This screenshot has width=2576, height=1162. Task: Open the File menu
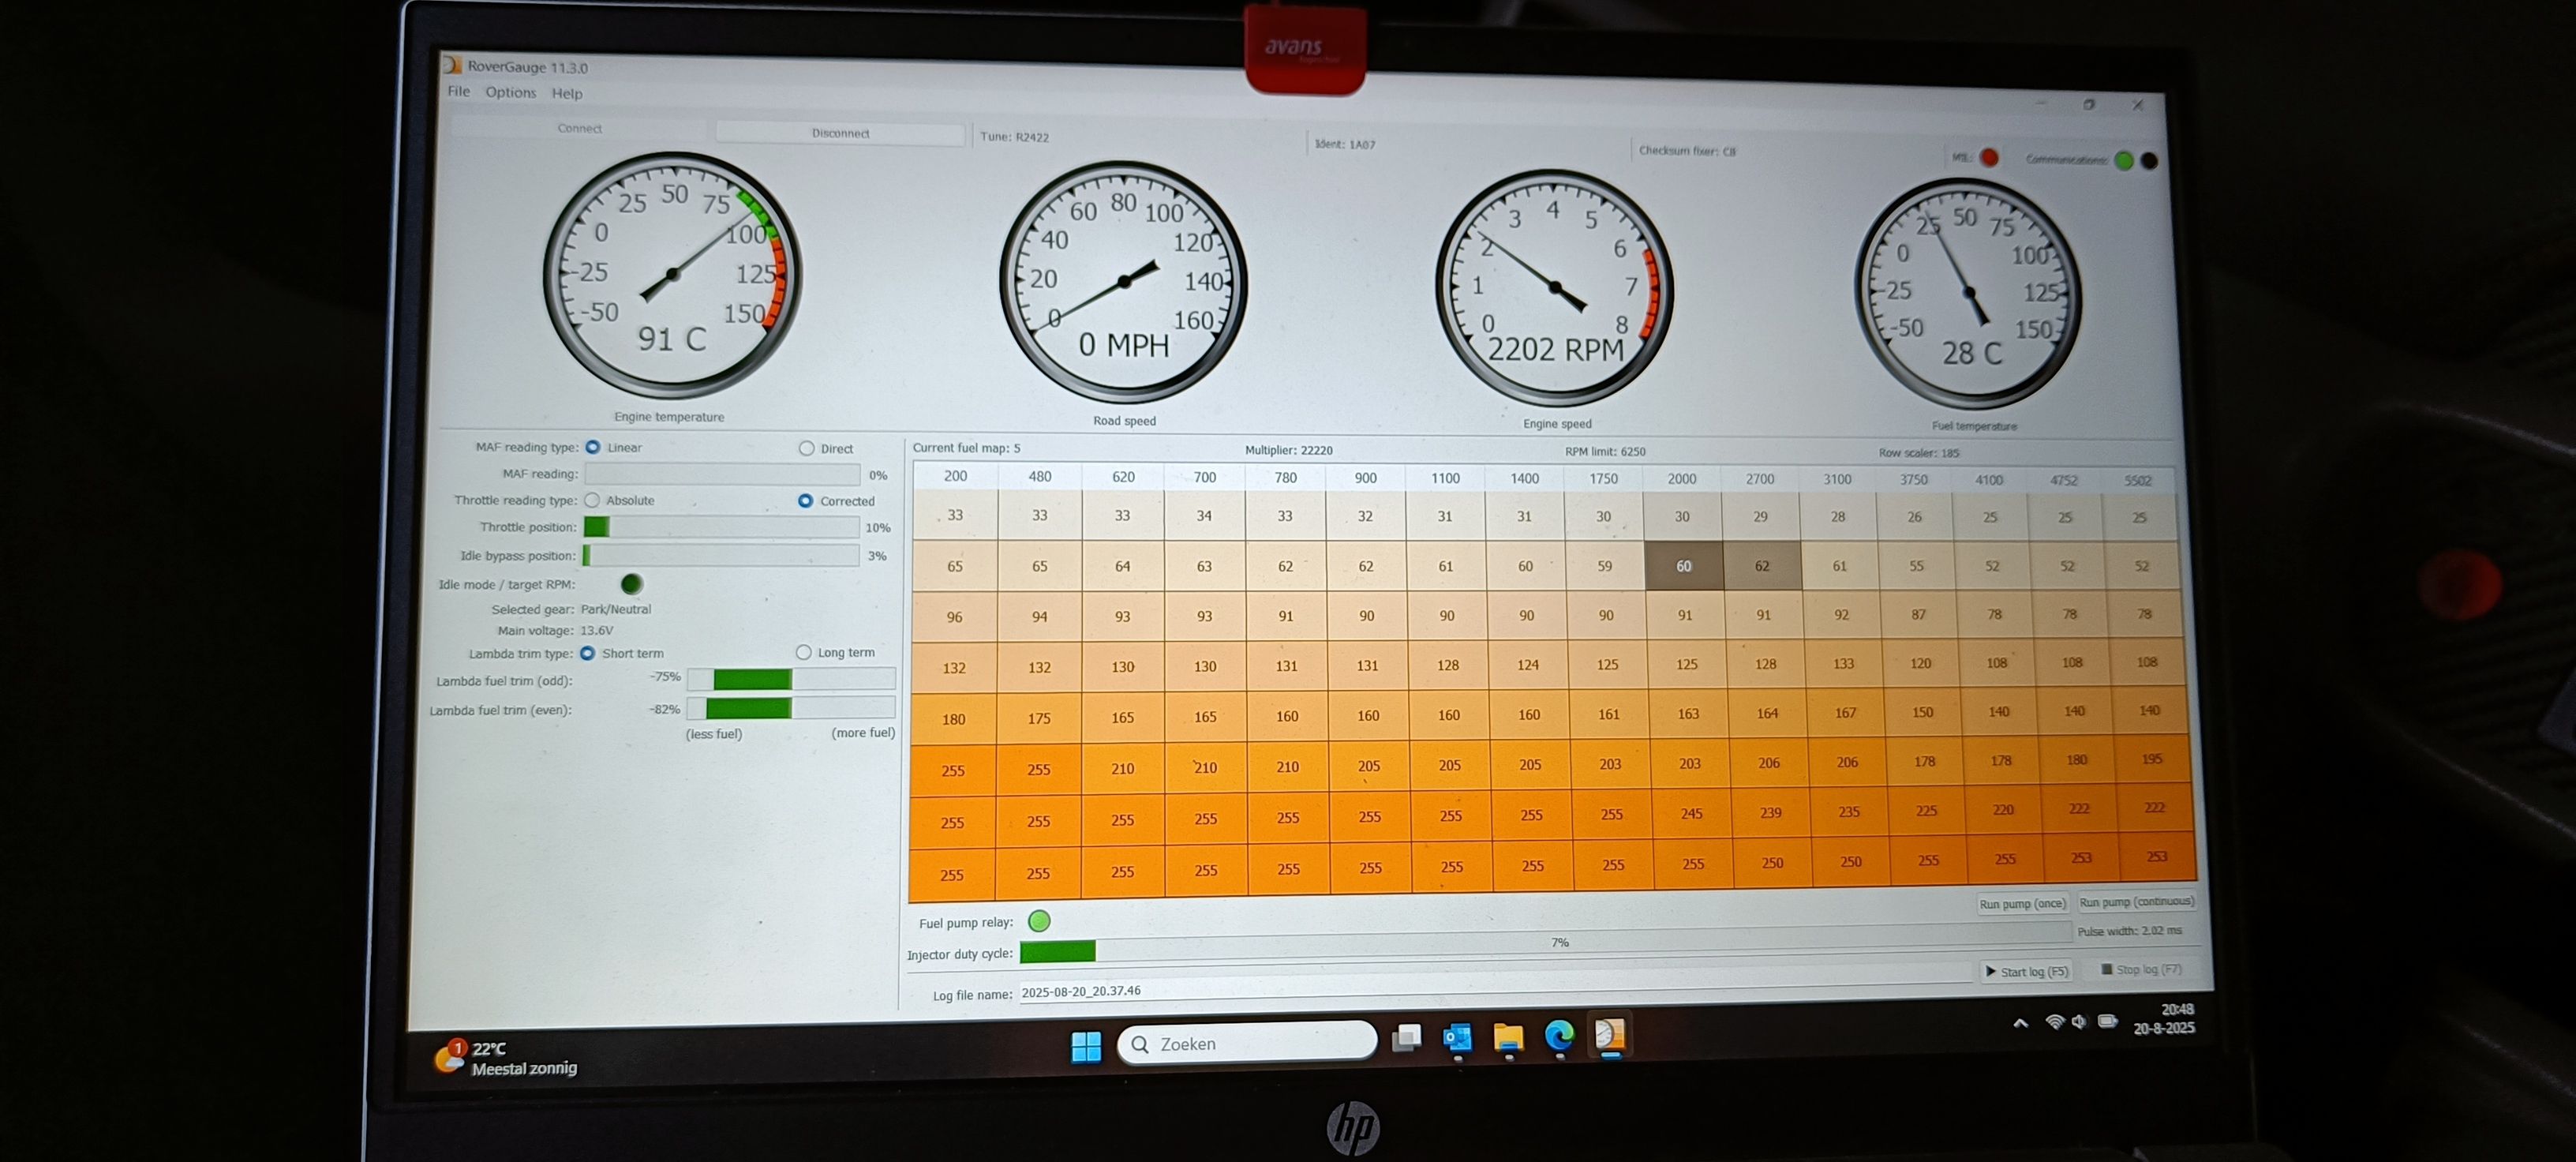pyautogui.click(x=458, y=91)
